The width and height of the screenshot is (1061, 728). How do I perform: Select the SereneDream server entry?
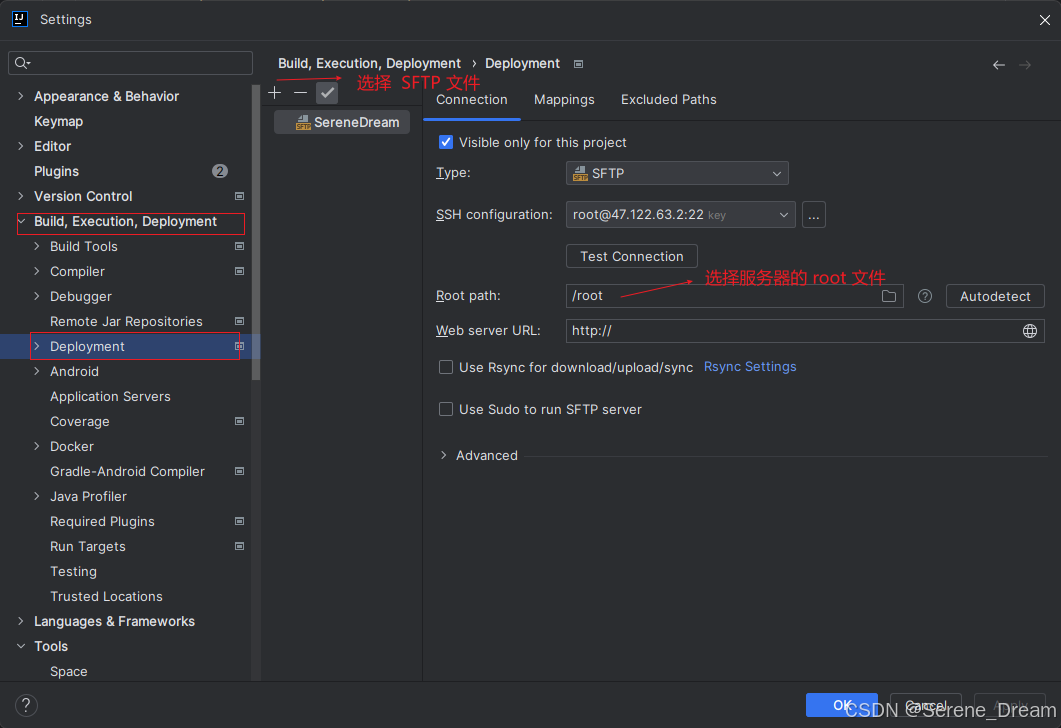342,122
